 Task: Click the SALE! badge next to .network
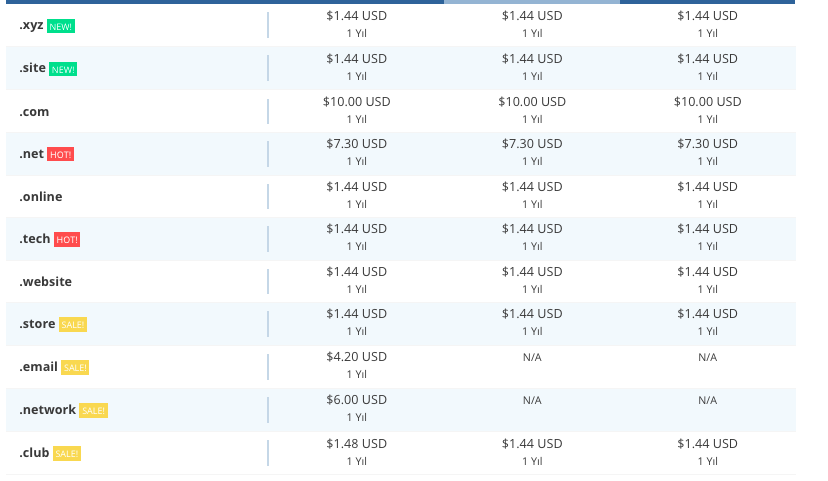click(x=93, y=411)
